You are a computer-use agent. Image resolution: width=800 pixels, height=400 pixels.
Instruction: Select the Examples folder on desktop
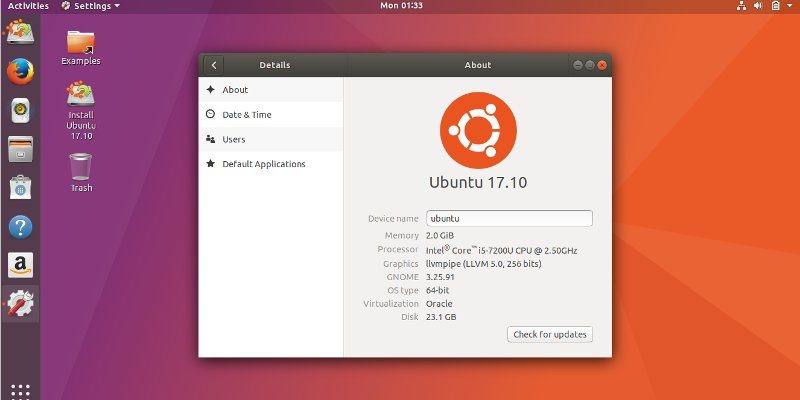click(81, 48)
